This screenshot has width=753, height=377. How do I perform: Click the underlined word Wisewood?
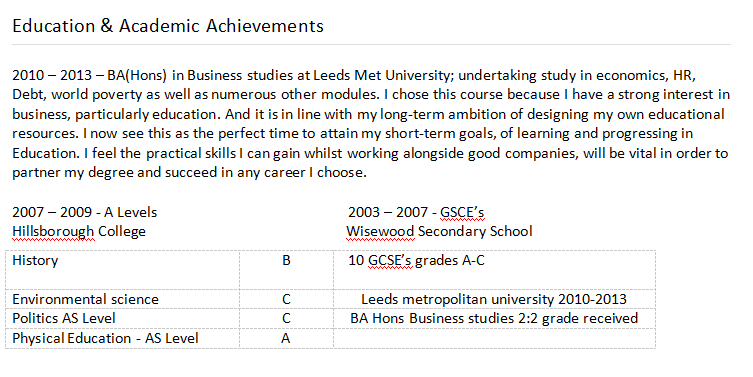(380, 231)
